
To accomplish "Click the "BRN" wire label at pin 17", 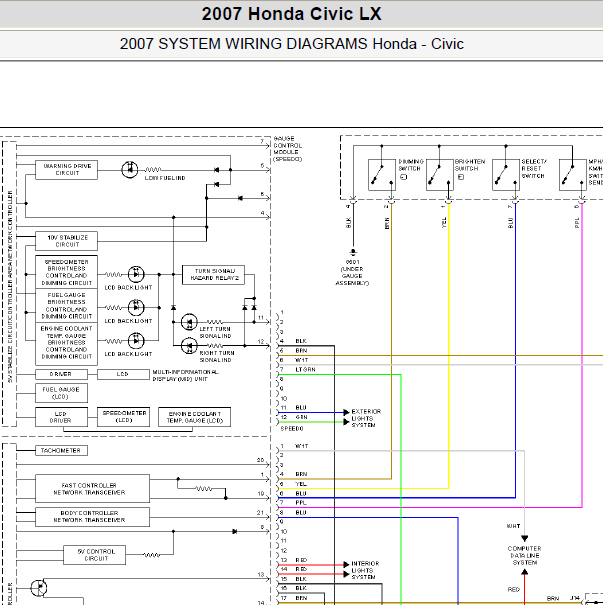I will (x=301, y=598).
